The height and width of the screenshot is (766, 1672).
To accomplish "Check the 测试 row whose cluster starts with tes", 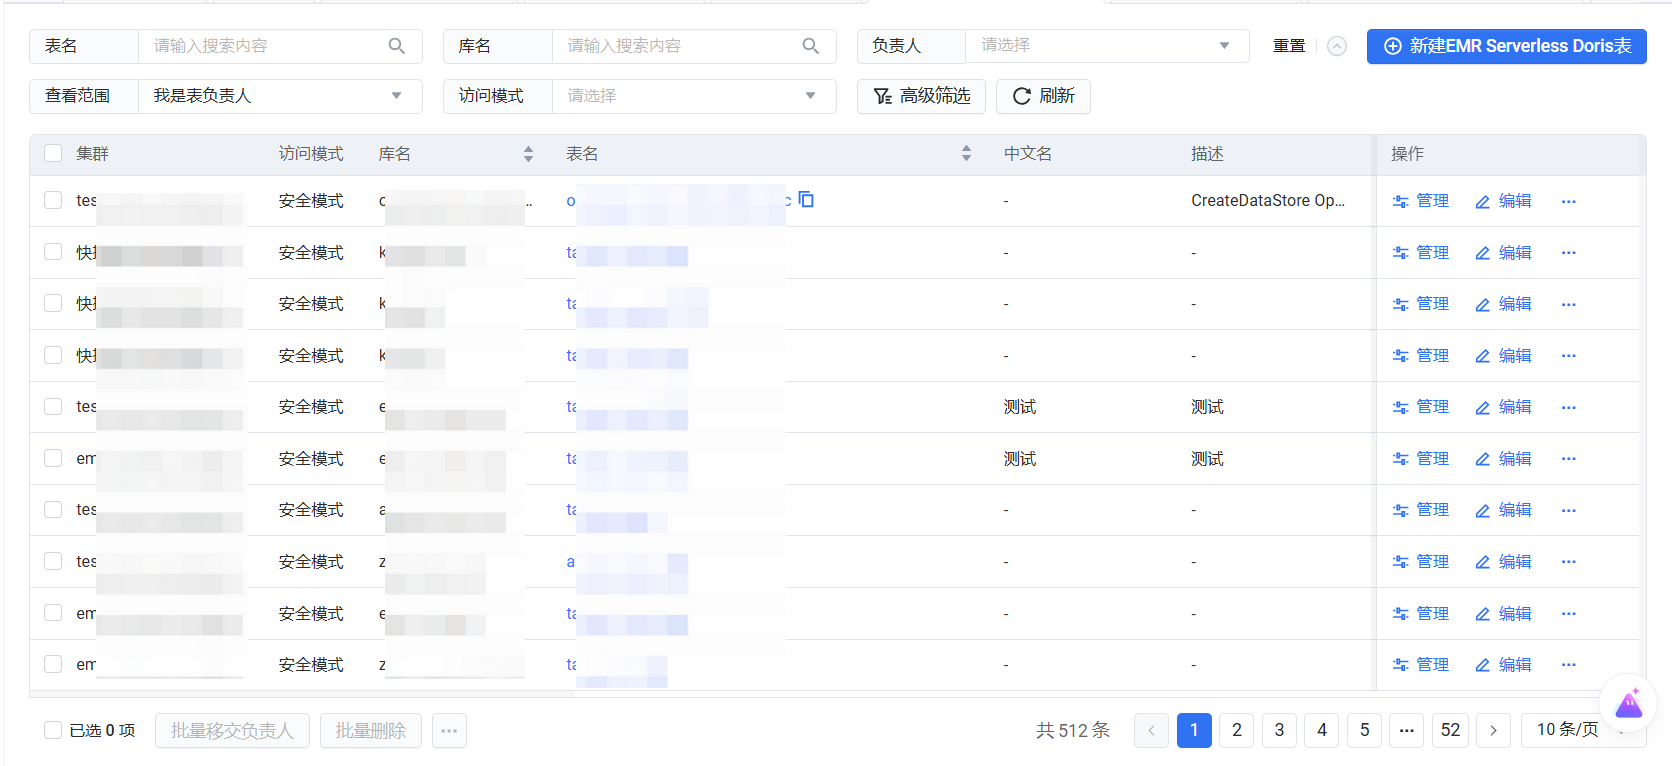I will pyautogui.click(x=53, y=406).
